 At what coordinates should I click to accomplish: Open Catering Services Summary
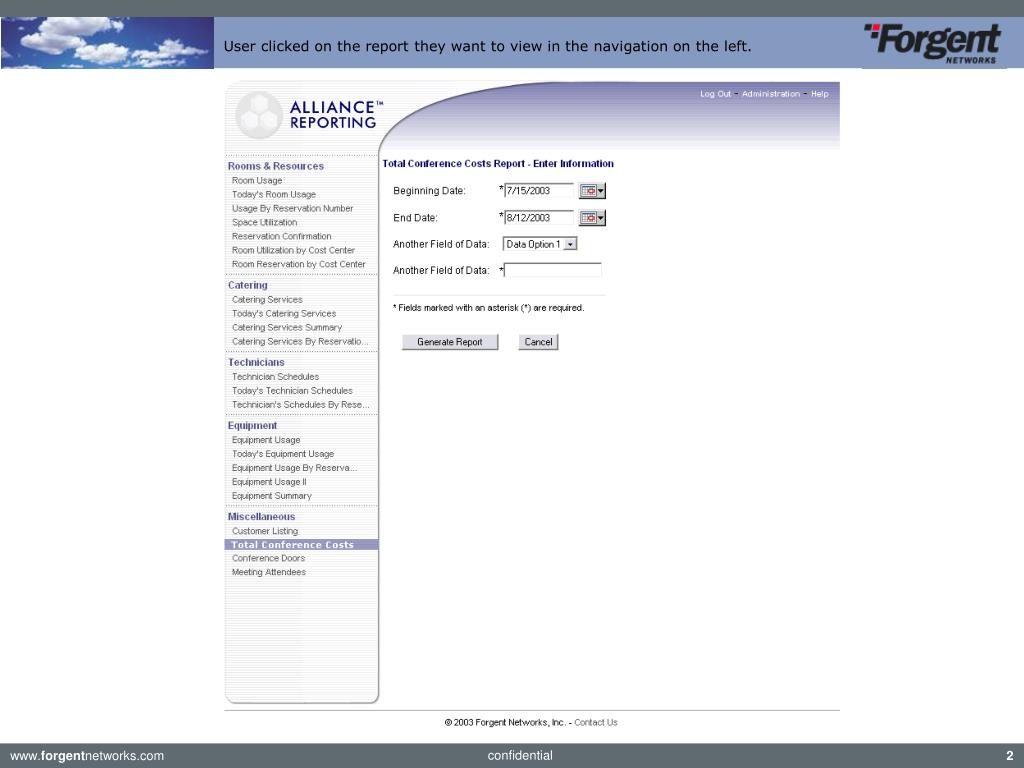[x=287, y=328]
